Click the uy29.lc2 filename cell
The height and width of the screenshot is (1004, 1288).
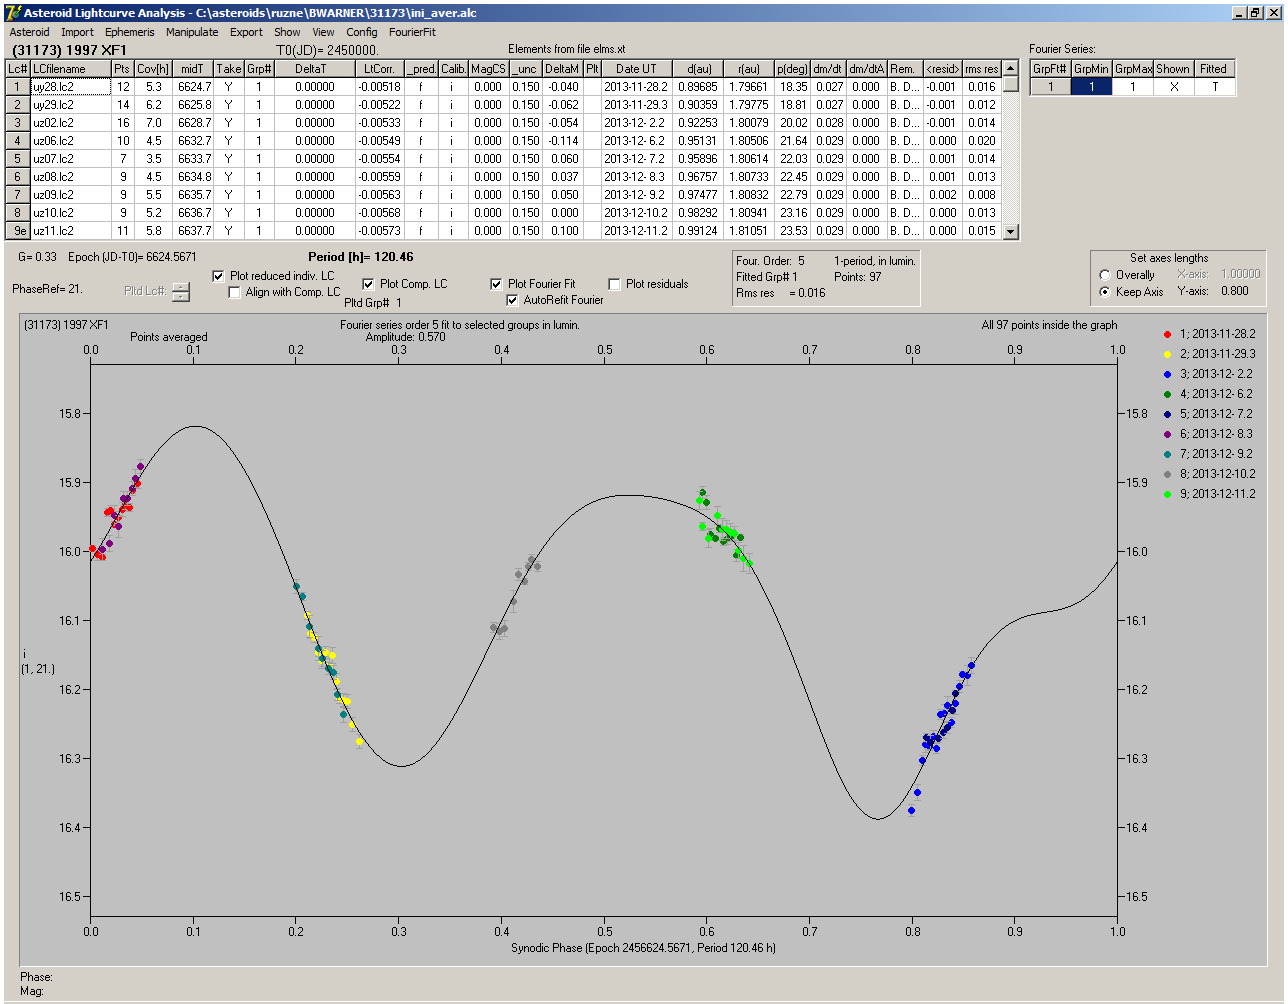point(70,105)
